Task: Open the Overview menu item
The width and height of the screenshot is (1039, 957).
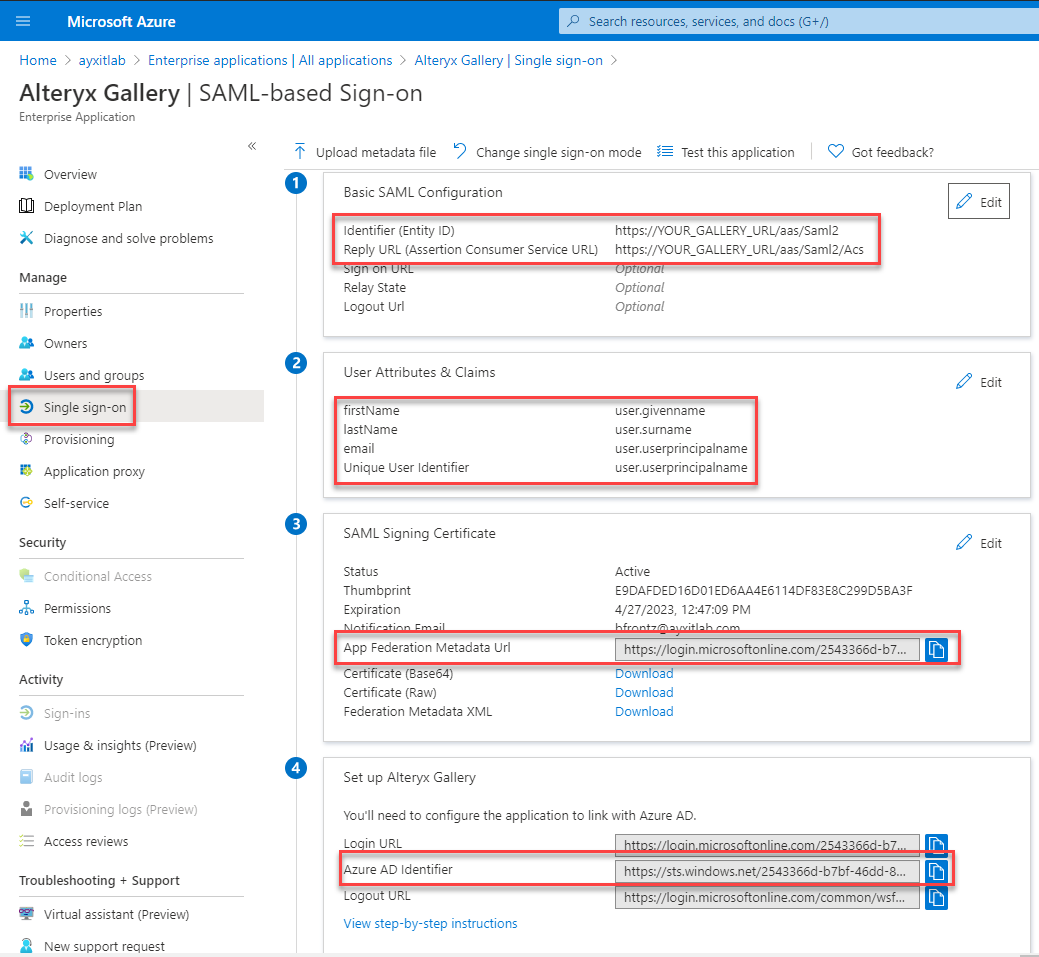Action: [x=70, y=174]
